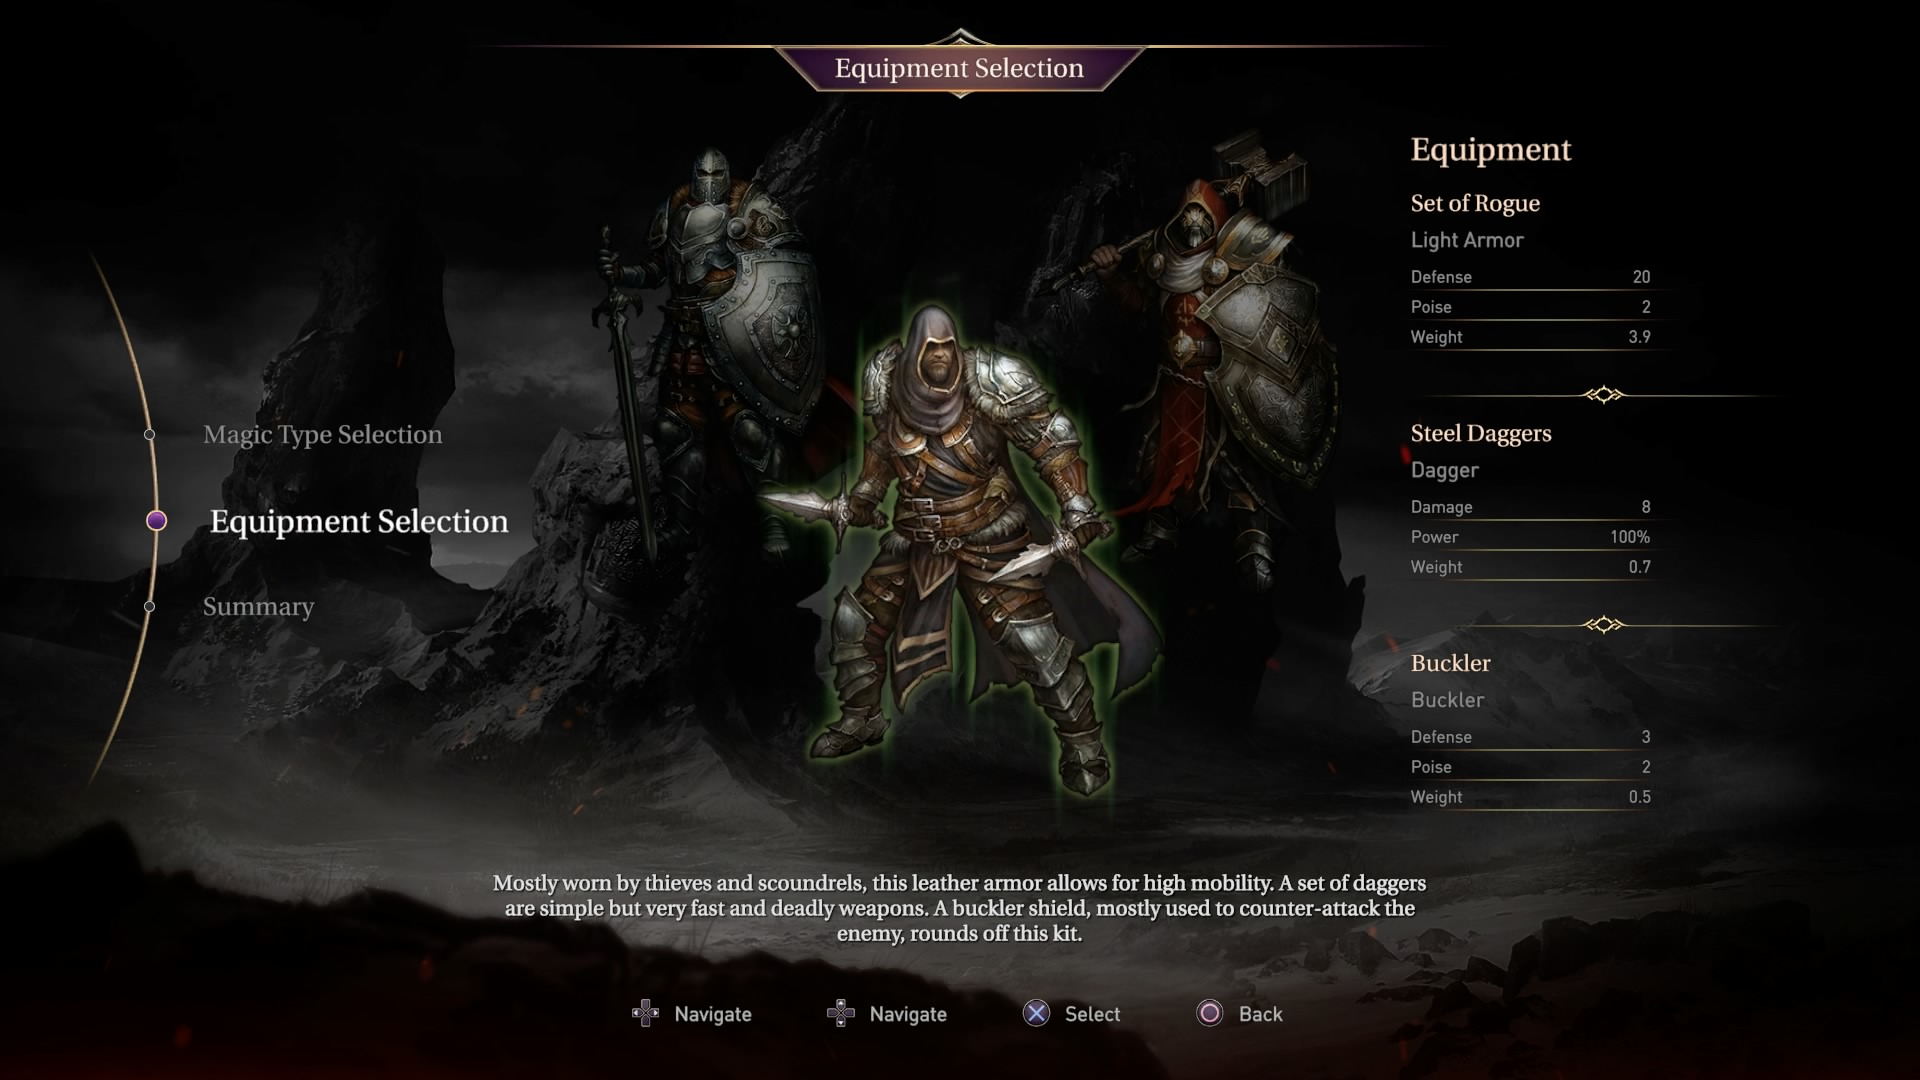Expand the Steel Daggers stats section
Screen dimensions: 1920x1080
point(1481,433)
